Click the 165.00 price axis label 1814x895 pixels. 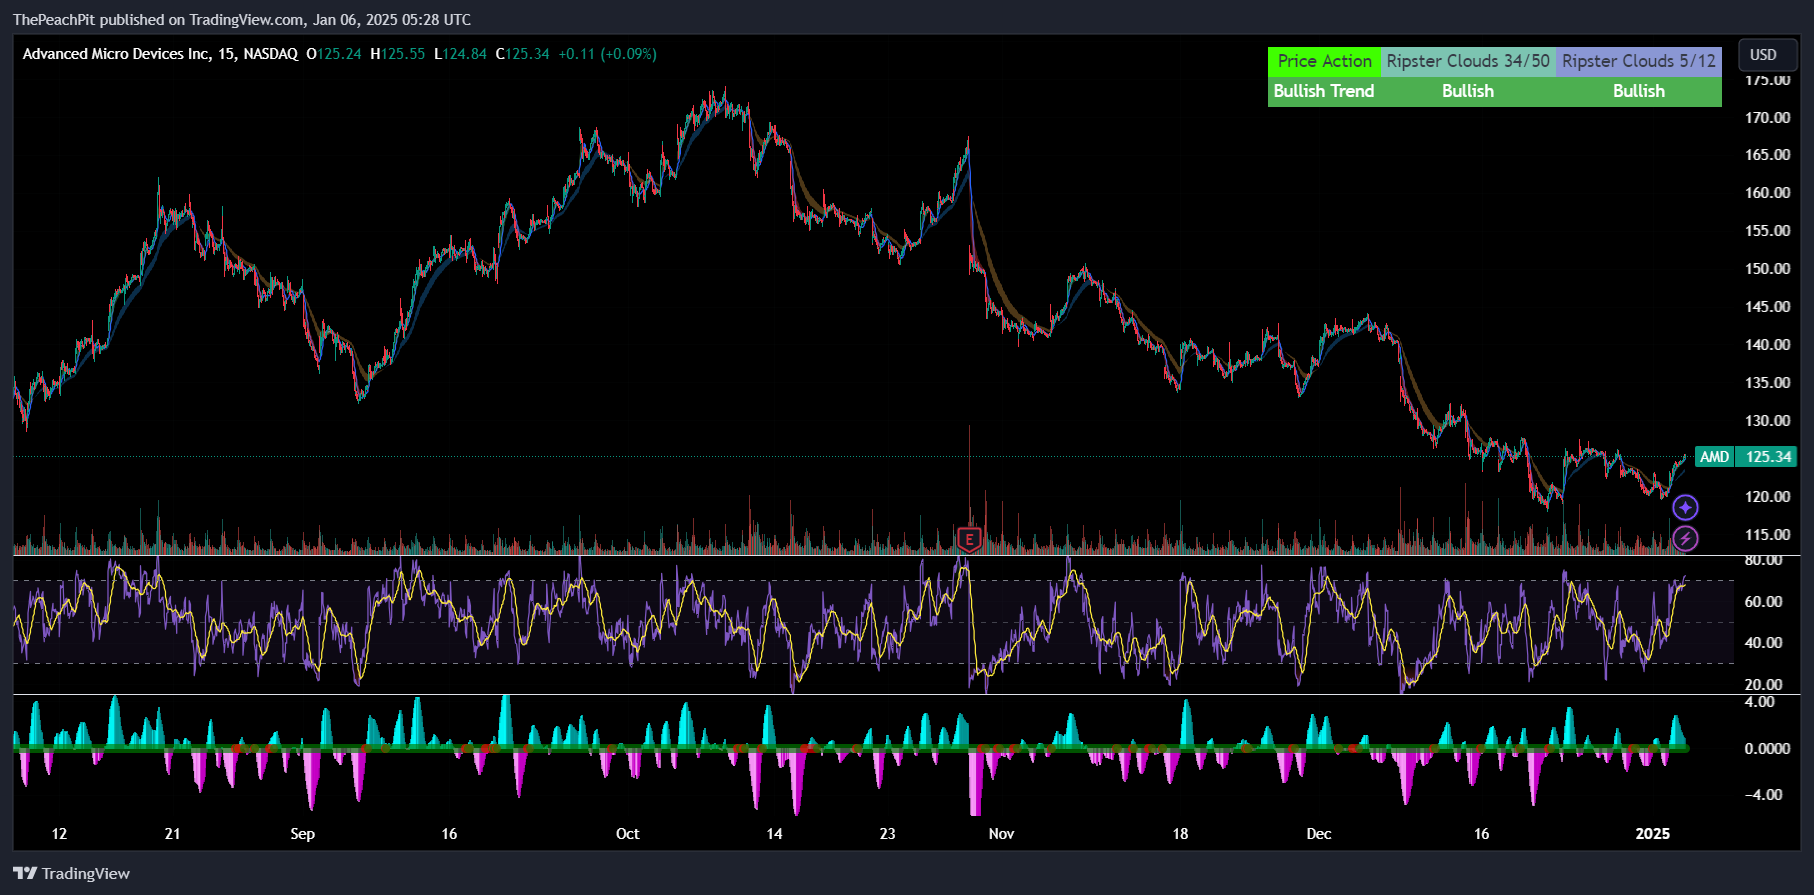(x=1767, y=155)
